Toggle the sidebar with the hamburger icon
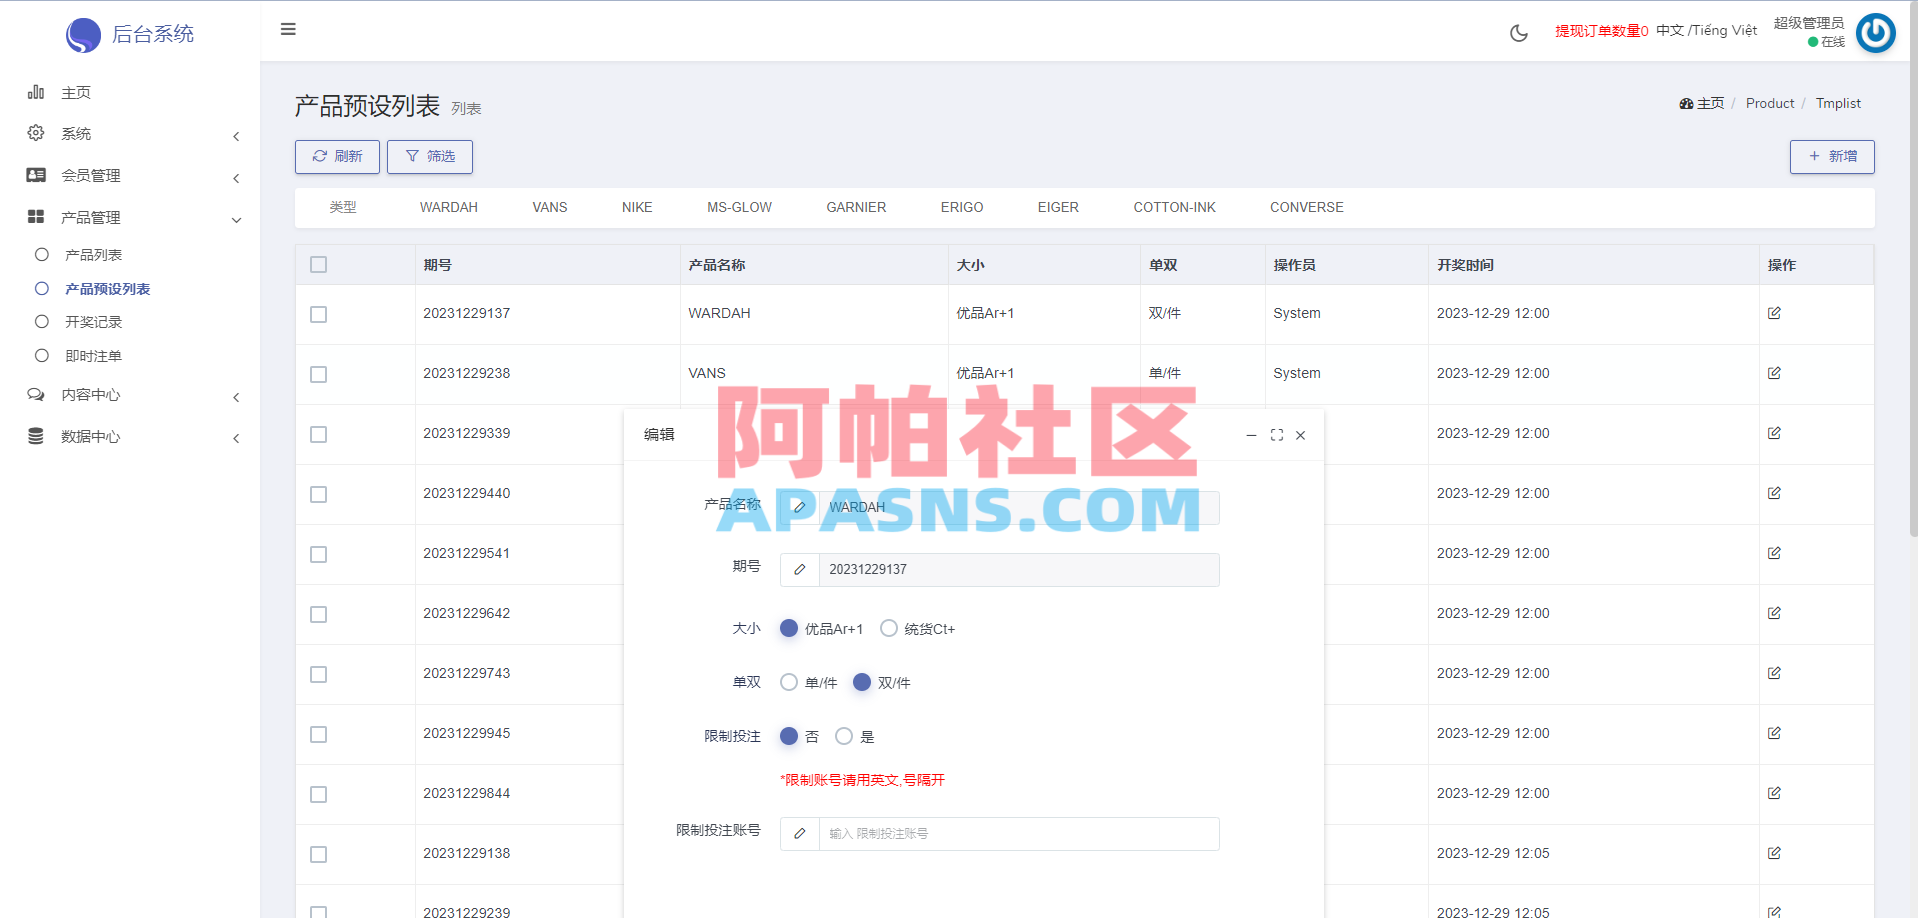The height and width of the screenshot is (918, 1918). point(287,29)
